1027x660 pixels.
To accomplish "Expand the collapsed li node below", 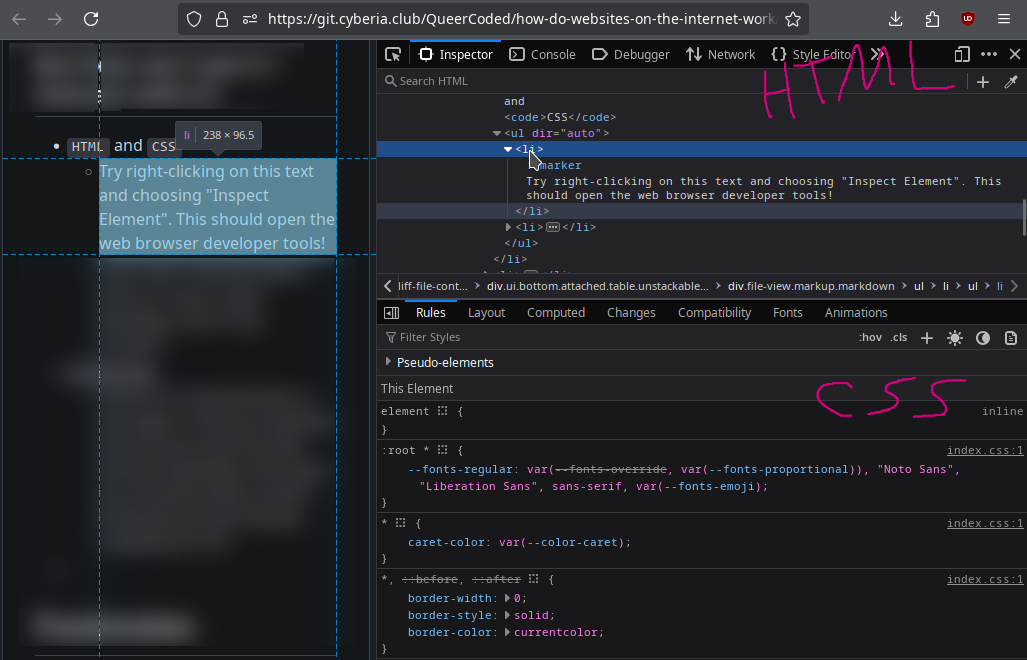I will [508, 227].
